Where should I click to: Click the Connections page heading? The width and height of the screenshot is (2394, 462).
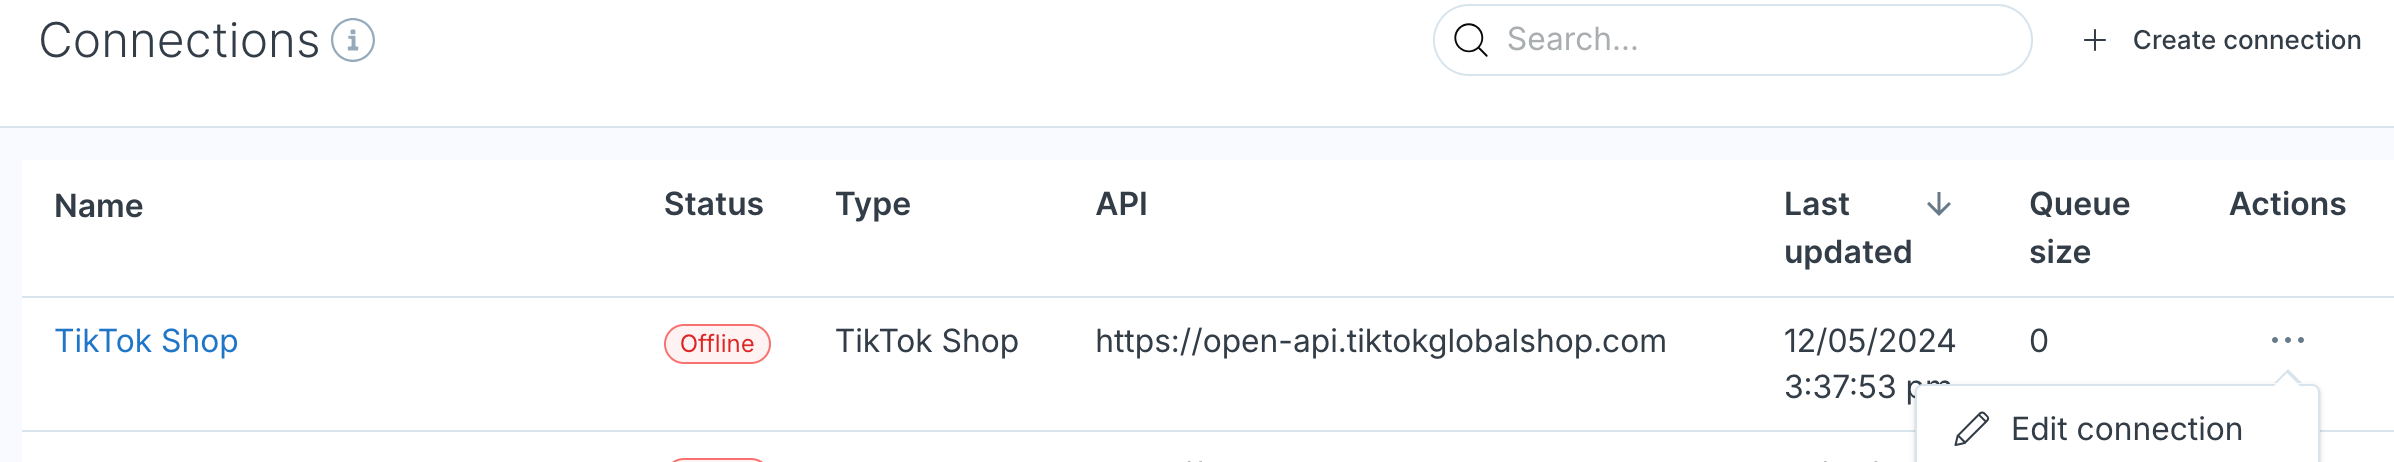pyautogui.click(x=179, y=41)
